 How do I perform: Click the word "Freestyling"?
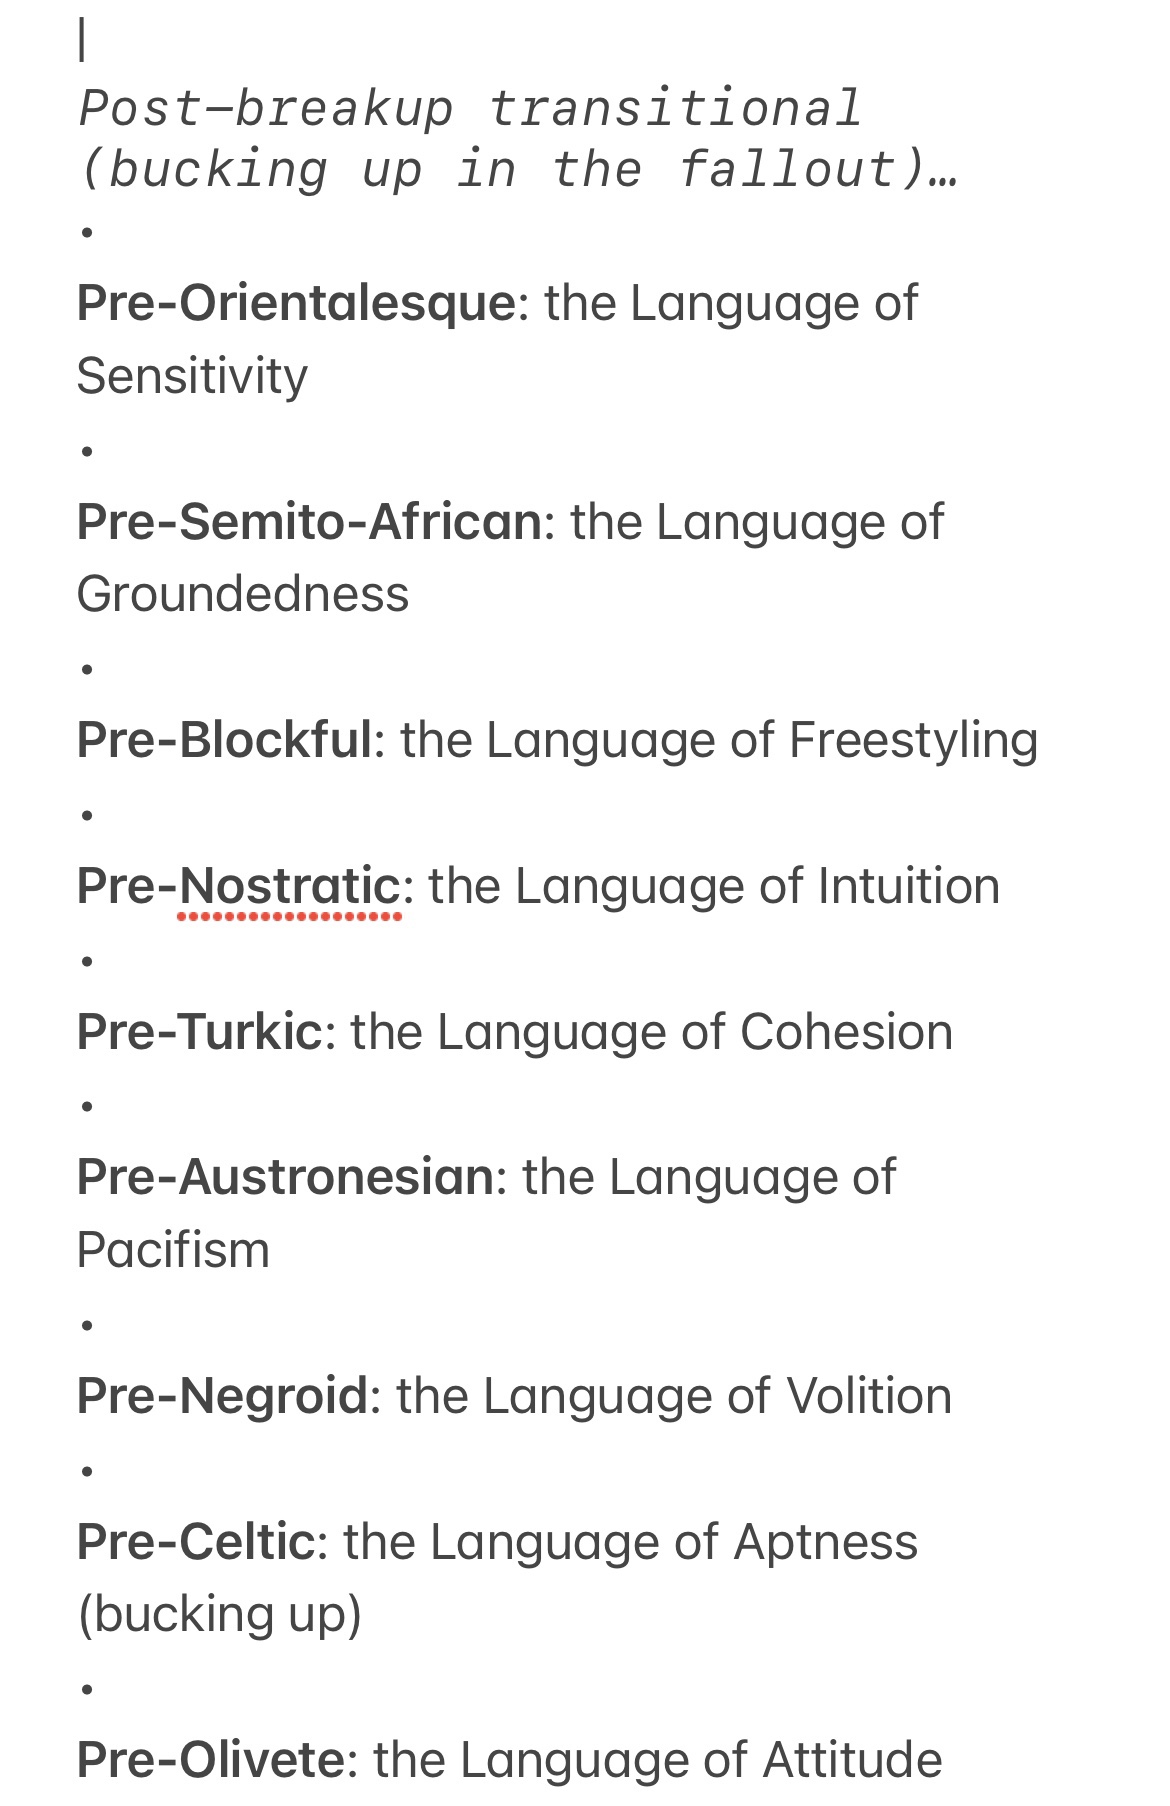(913, 740)
